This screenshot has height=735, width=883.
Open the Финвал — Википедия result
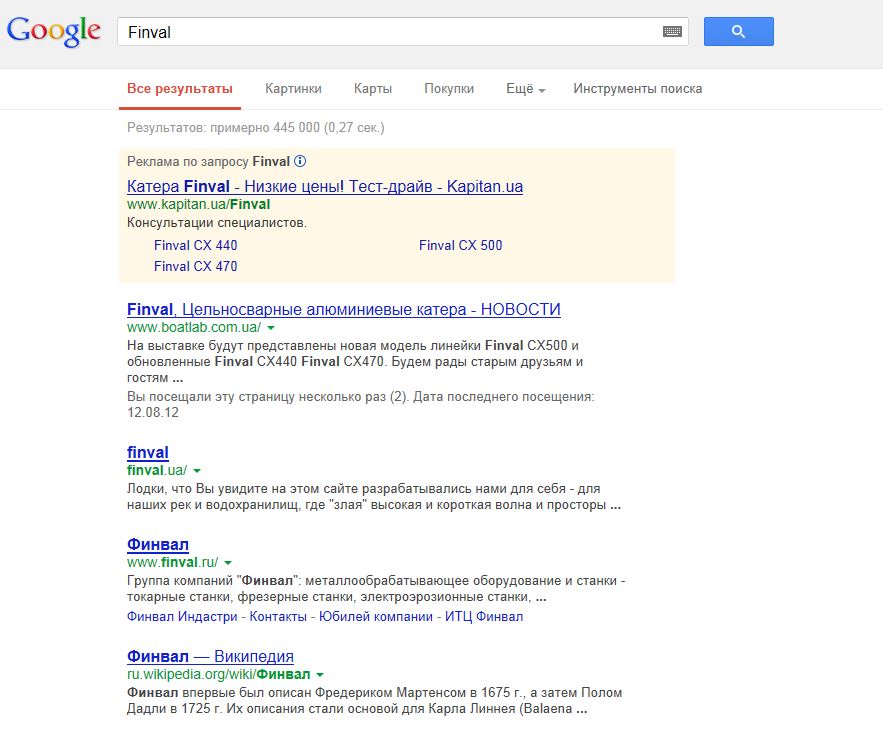click(x=210, y=656)
